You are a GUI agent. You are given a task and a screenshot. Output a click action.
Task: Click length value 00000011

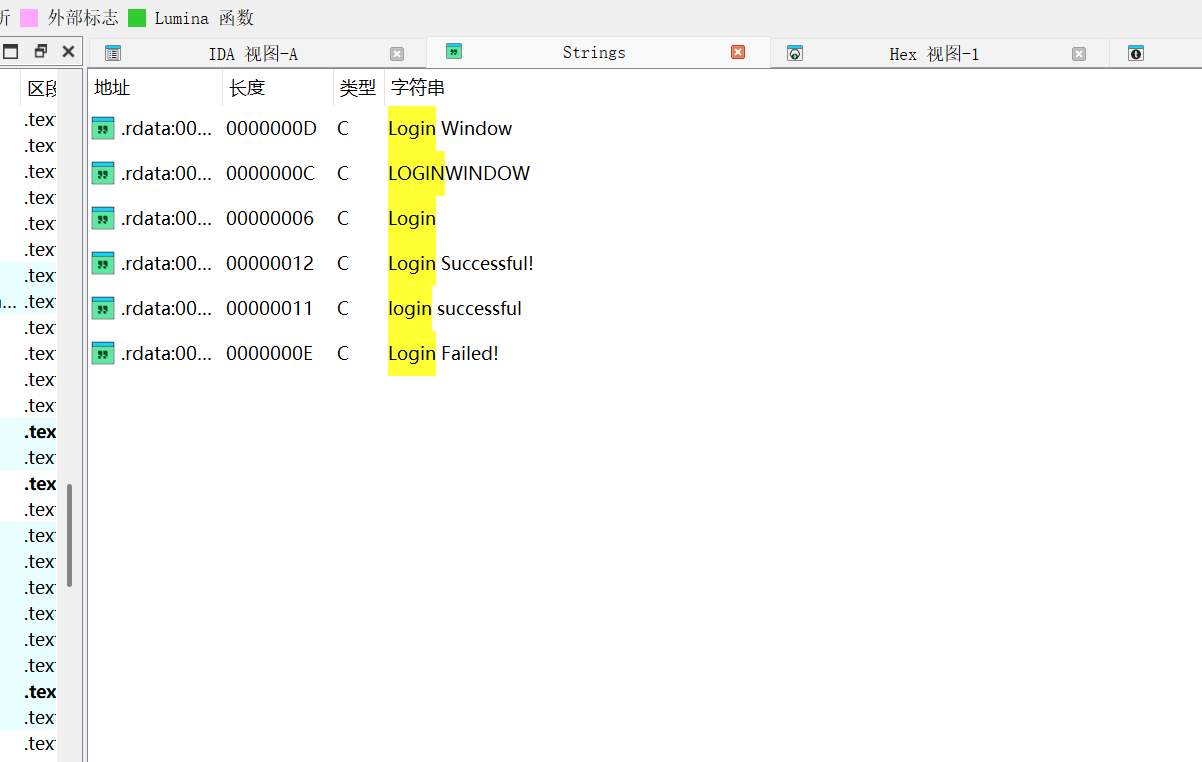pos(270,308)
